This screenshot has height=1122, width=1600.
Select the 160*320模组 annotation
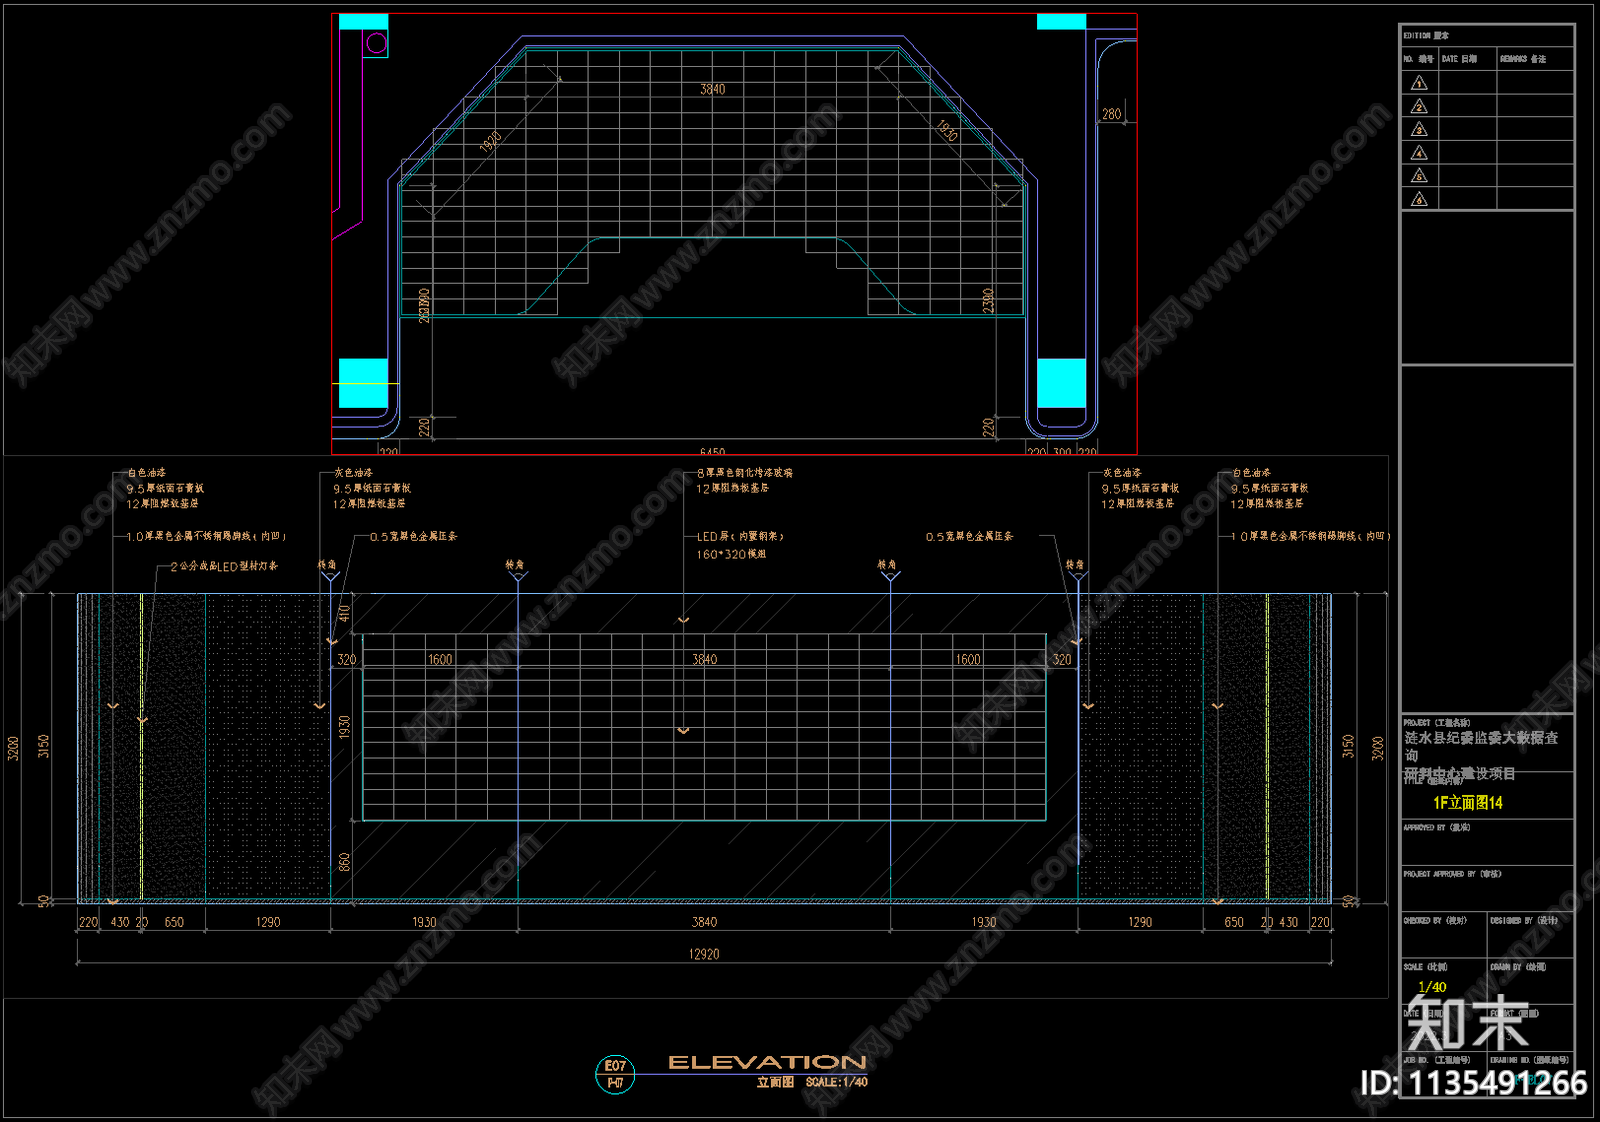point(731,554)
